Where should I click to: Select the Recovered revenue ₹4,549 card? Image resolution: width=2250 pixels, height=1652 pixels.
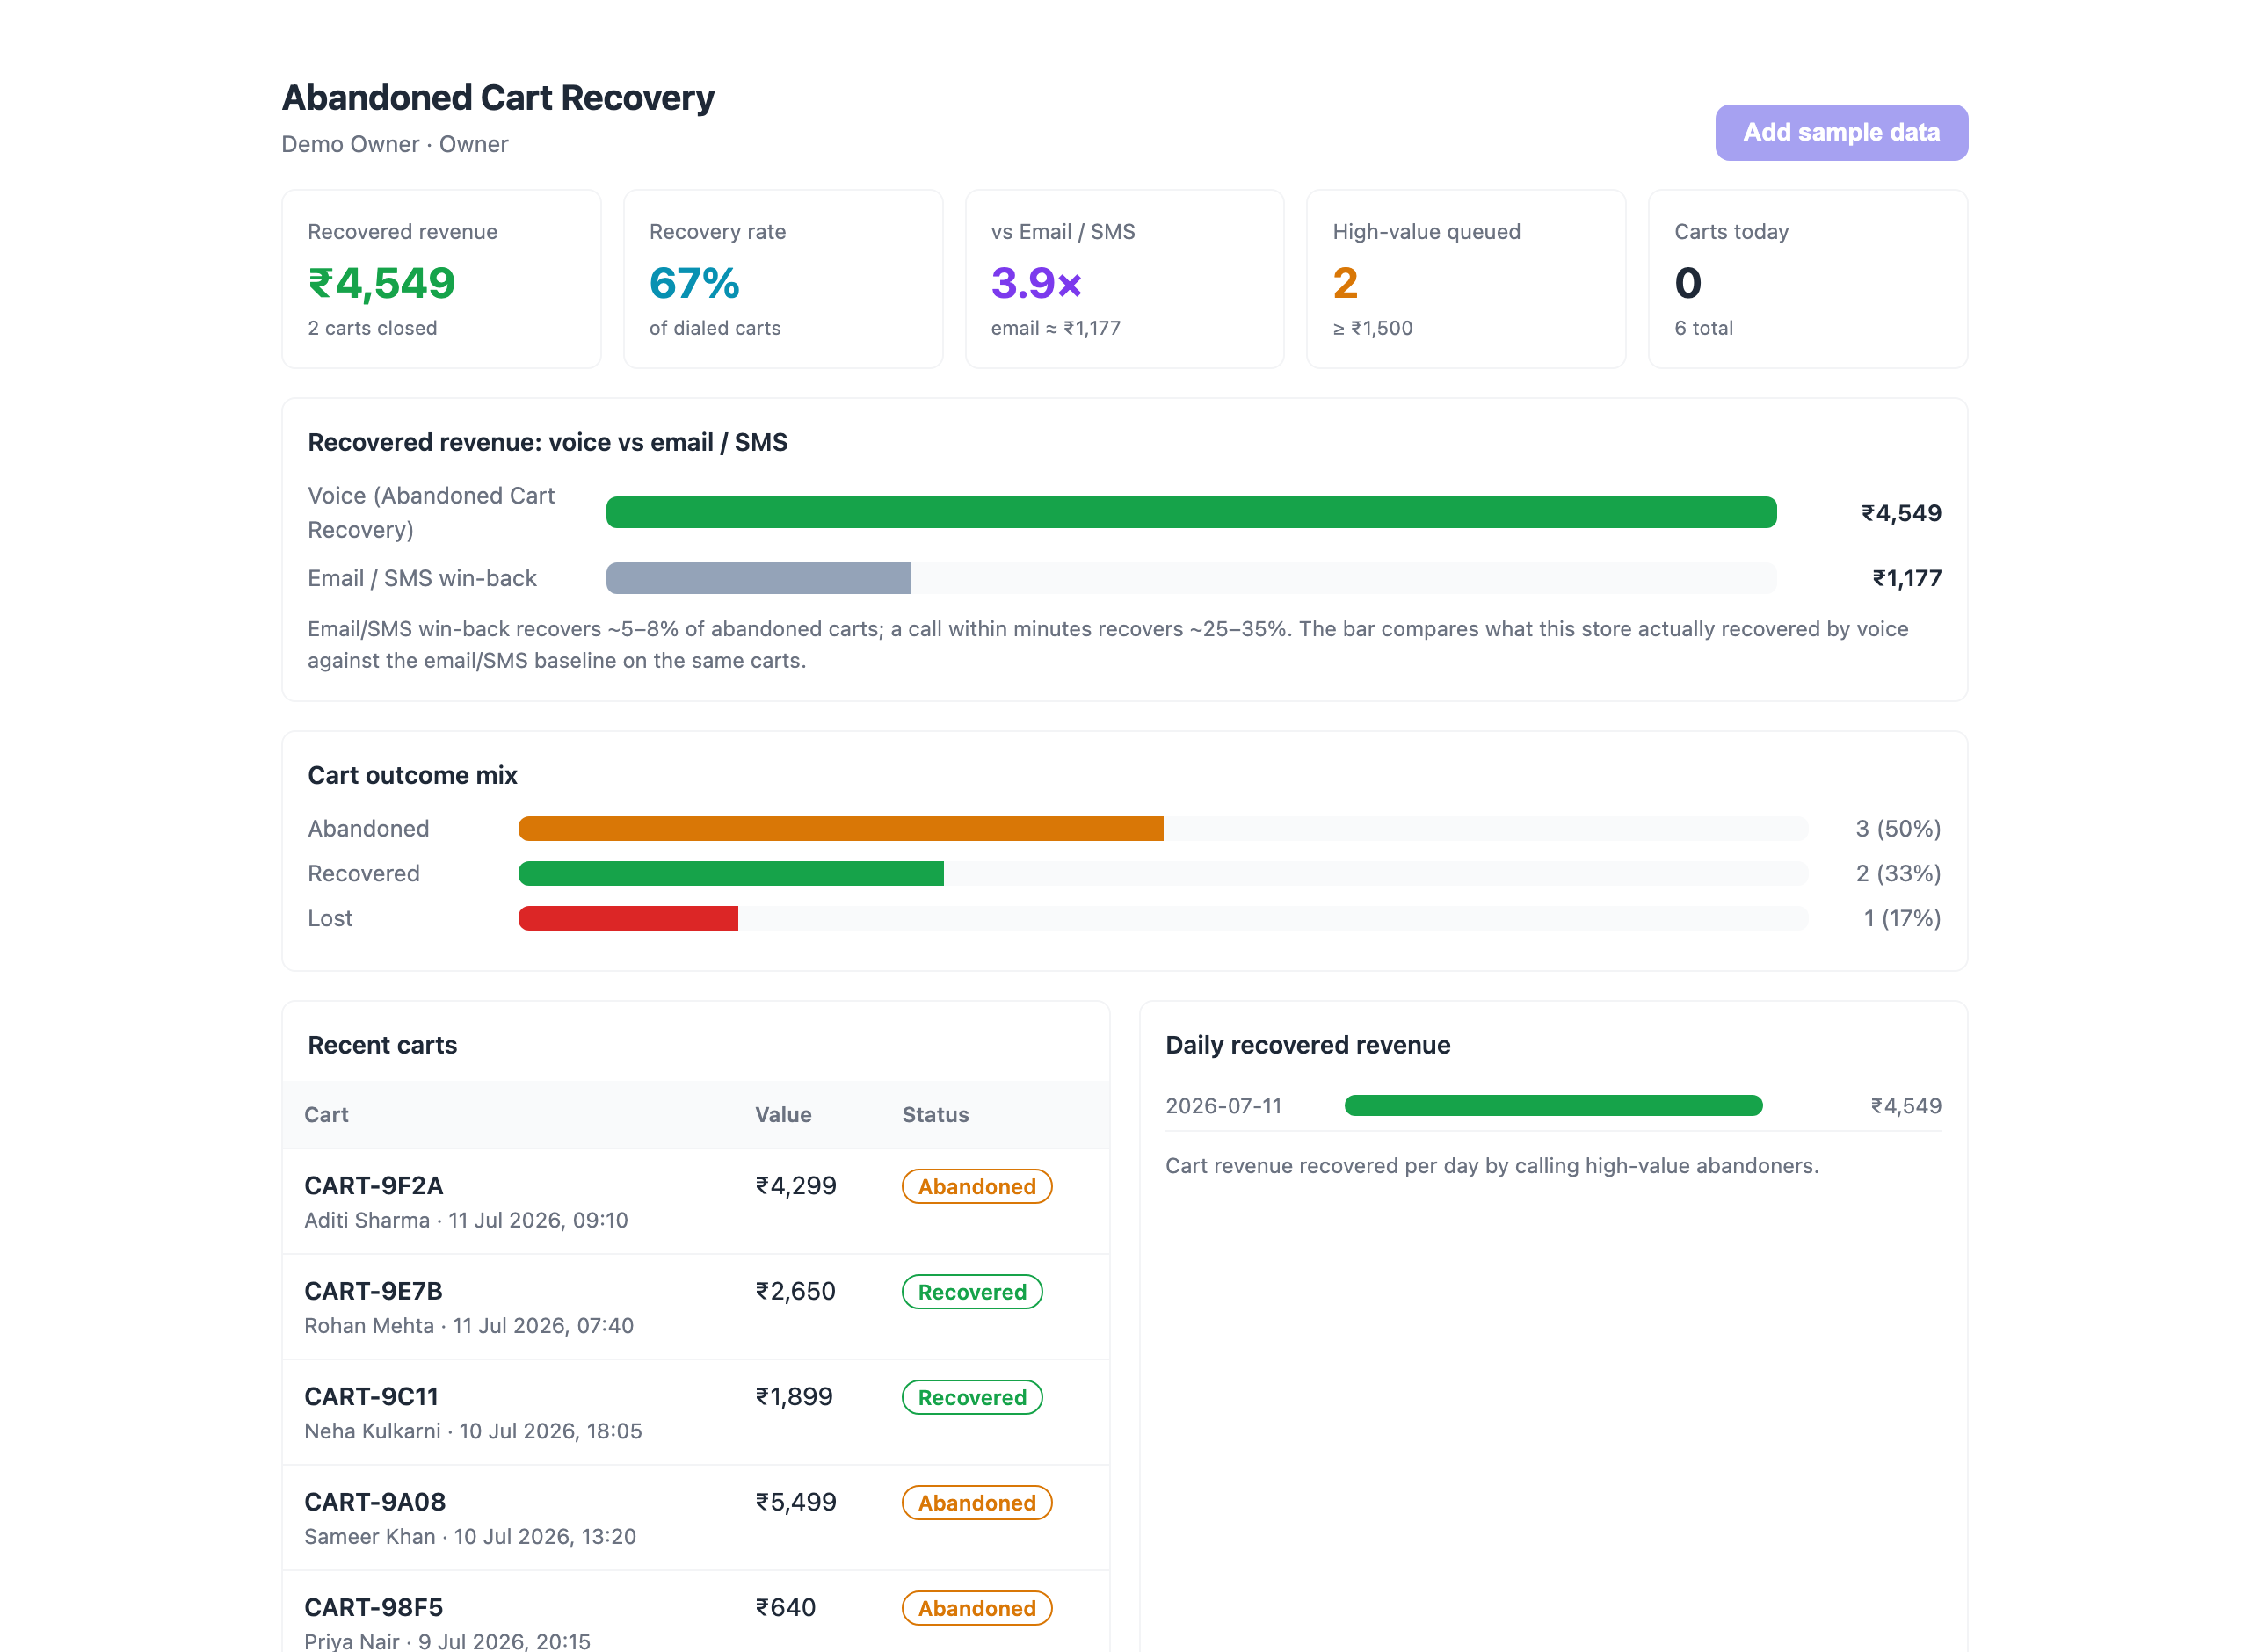[x=441, y=279]
